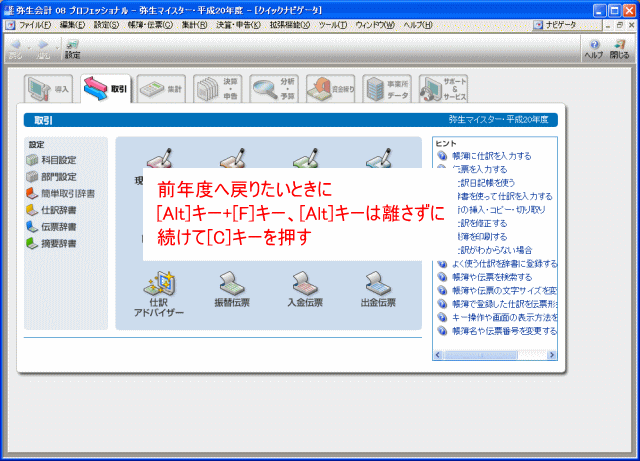The width and height of the screenshot is (640, 461).
Task: Launch 仕訳アドバイザー icon
Action: [x=159, y=294]
